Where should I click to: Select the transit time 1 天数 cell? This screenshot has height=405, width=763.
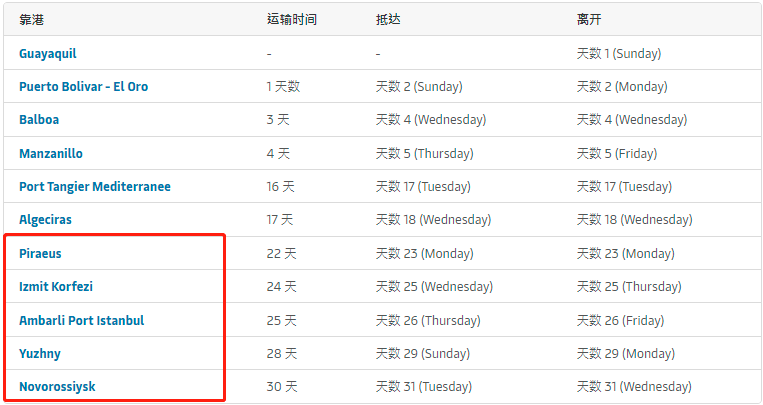(283, 87)
